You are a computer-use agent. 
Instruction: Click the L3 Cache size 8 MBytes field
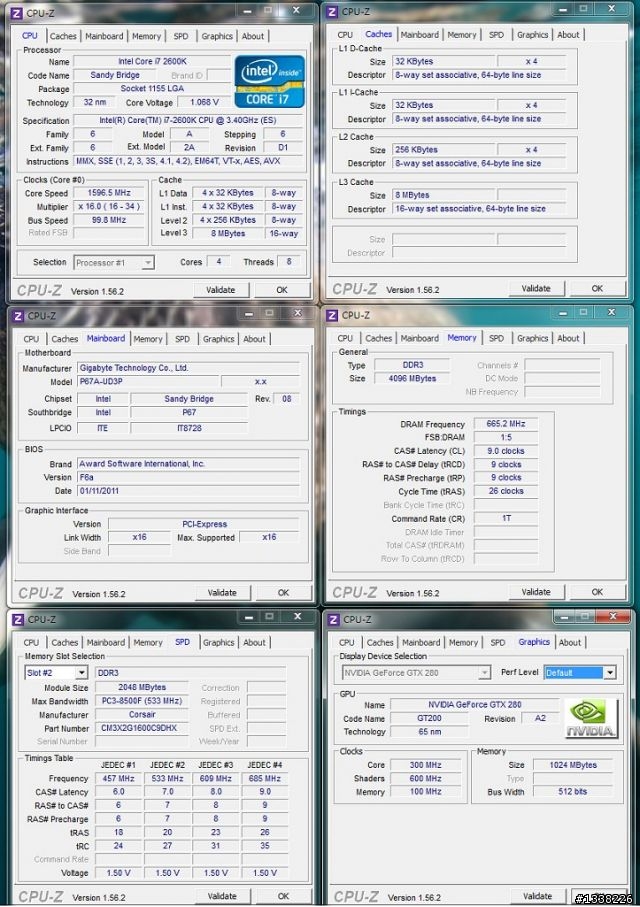(x=443, y=195)
